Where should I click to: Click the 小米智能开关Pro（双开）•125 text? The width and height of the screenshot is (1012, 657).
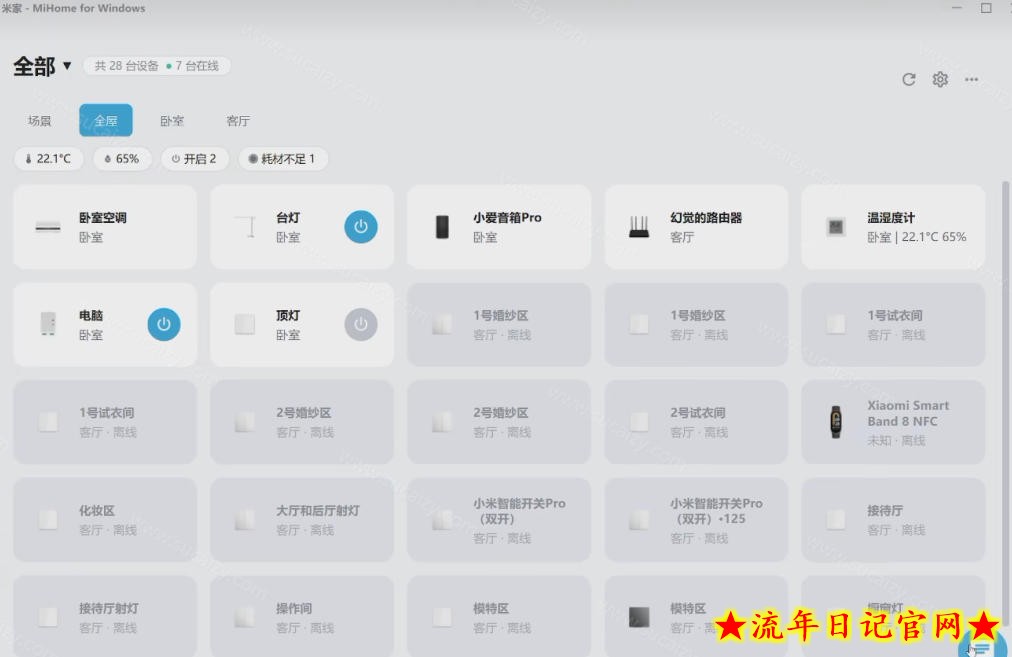(716, 511)
